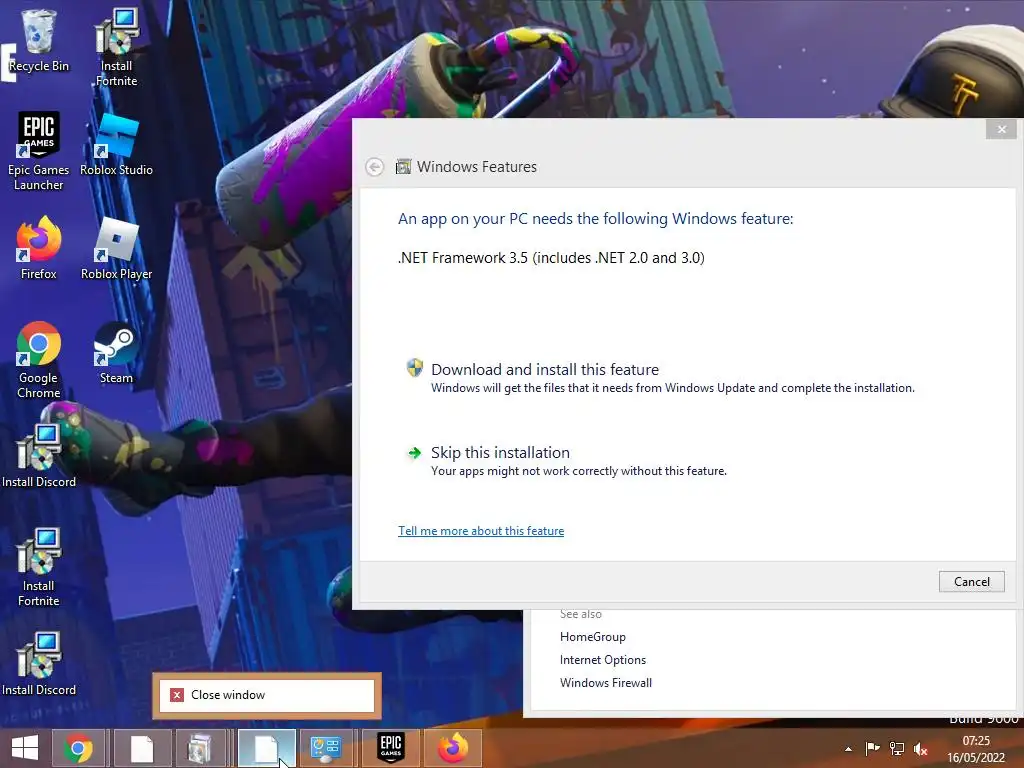This screenshot has width=1024, height=768.
Task: Open Tell me more about this feature
Action: (481, 531)
